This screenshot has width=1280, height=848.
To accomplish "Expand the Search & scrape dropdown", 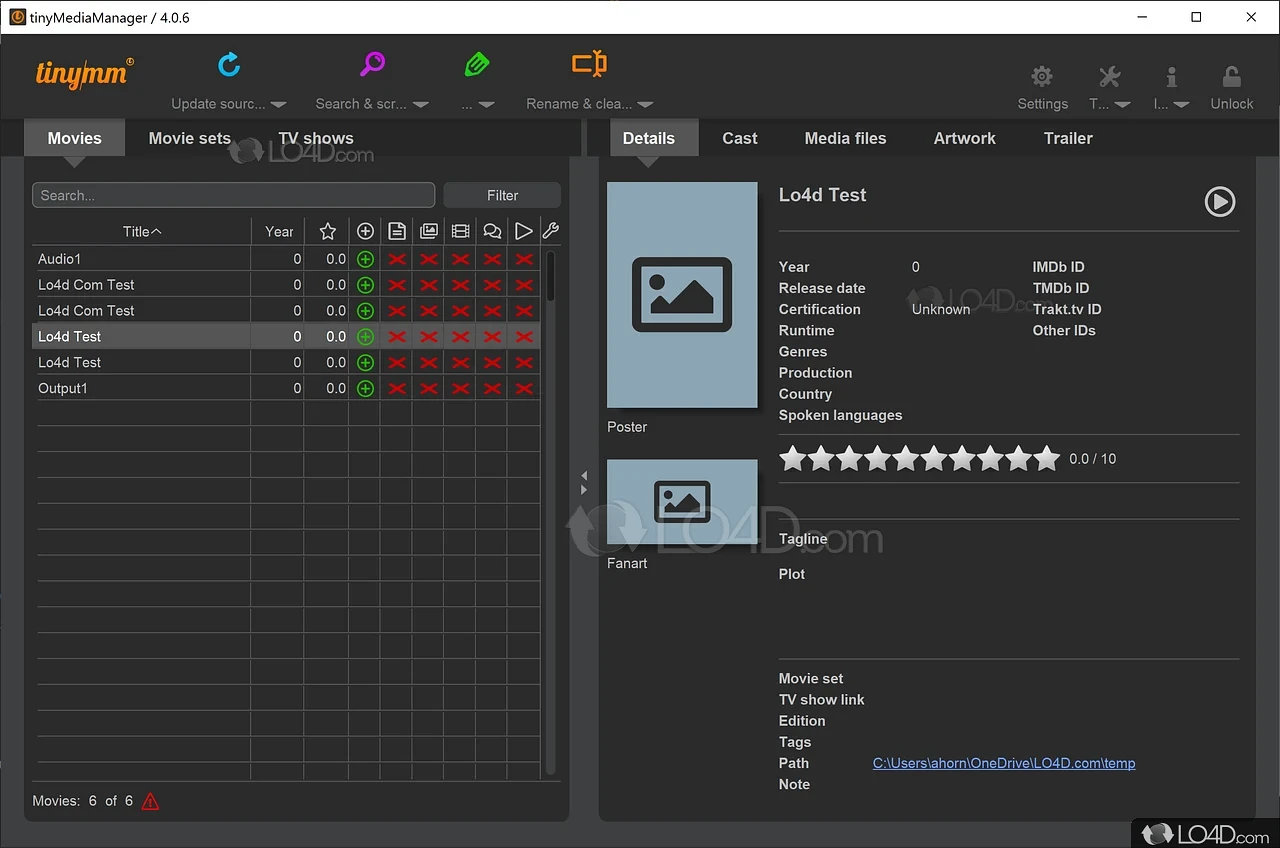I will (420, 103).
